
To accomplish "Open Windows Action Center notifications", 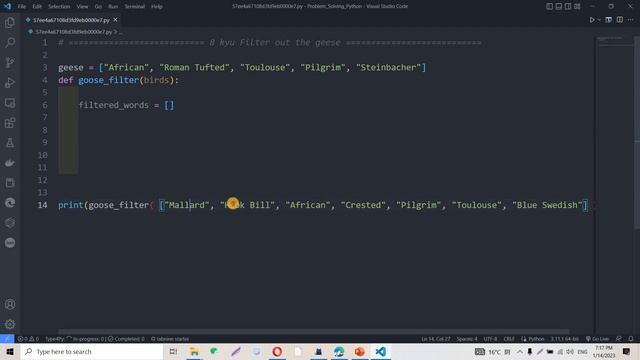I will 627,351.
